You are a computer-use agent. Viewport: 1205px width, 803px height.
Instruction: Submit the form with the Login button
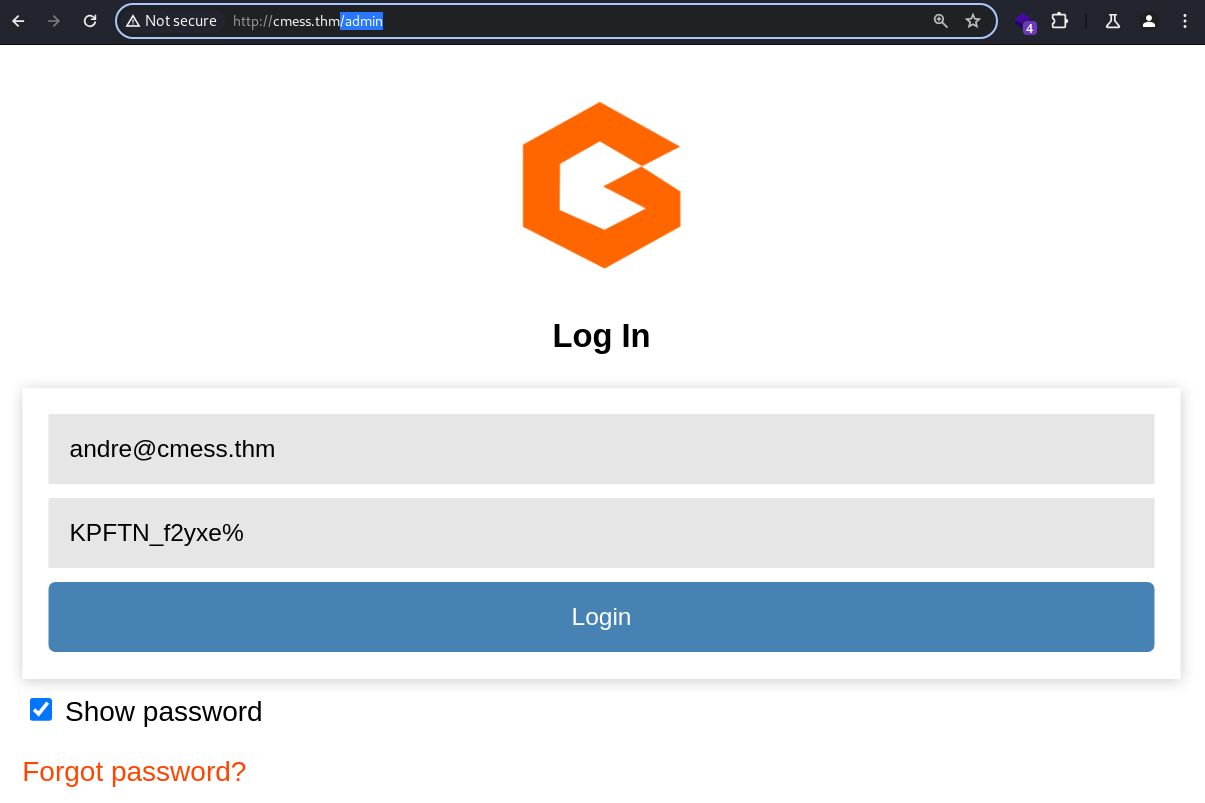601,617
